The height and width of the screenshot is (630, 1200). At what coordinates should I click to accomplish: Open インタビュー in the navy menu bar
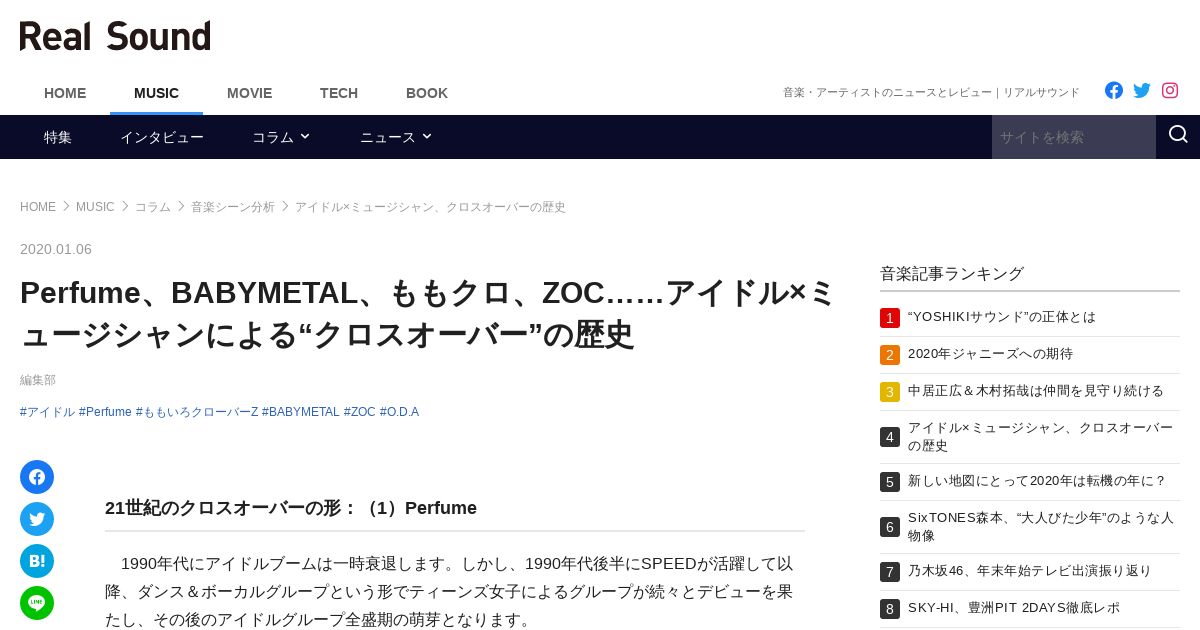(162, 137)
